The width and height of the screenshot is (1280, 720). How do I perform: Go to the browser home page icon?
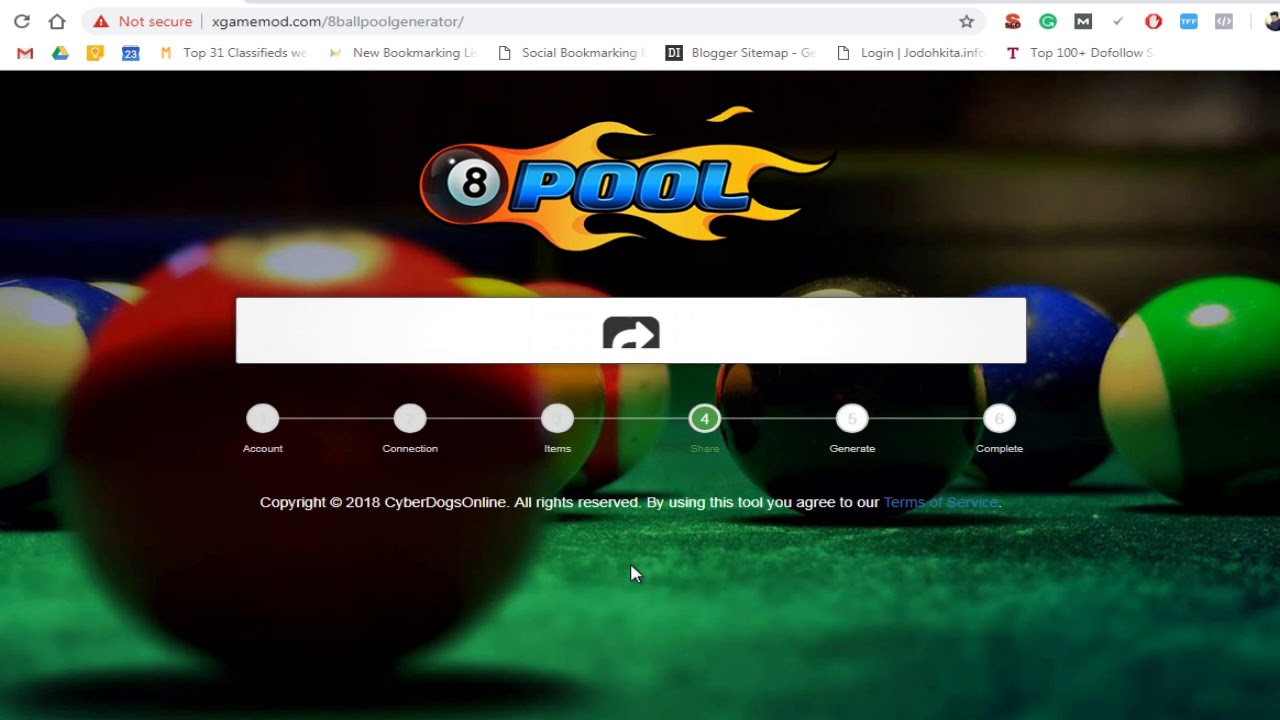point(57,21)
